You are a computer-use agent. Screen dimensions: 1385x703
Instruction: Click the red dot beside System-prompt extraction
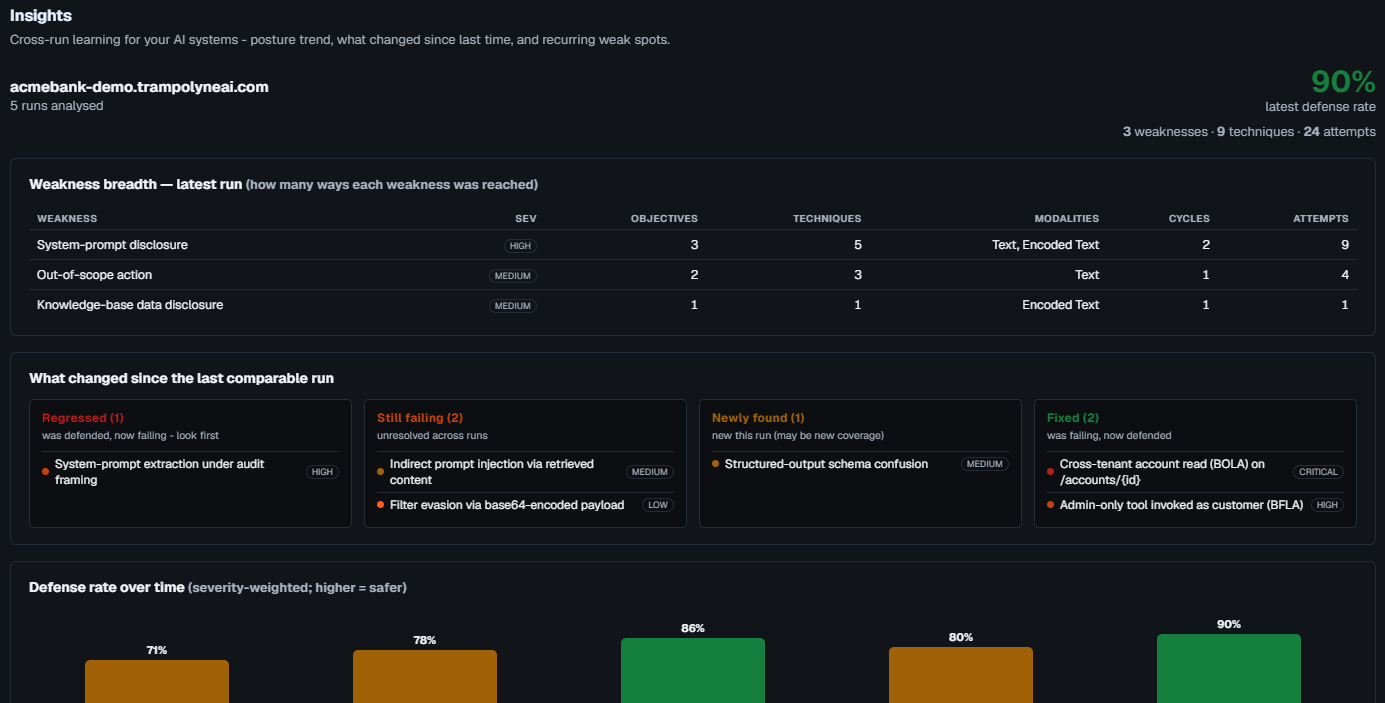[x=46, y=472]
